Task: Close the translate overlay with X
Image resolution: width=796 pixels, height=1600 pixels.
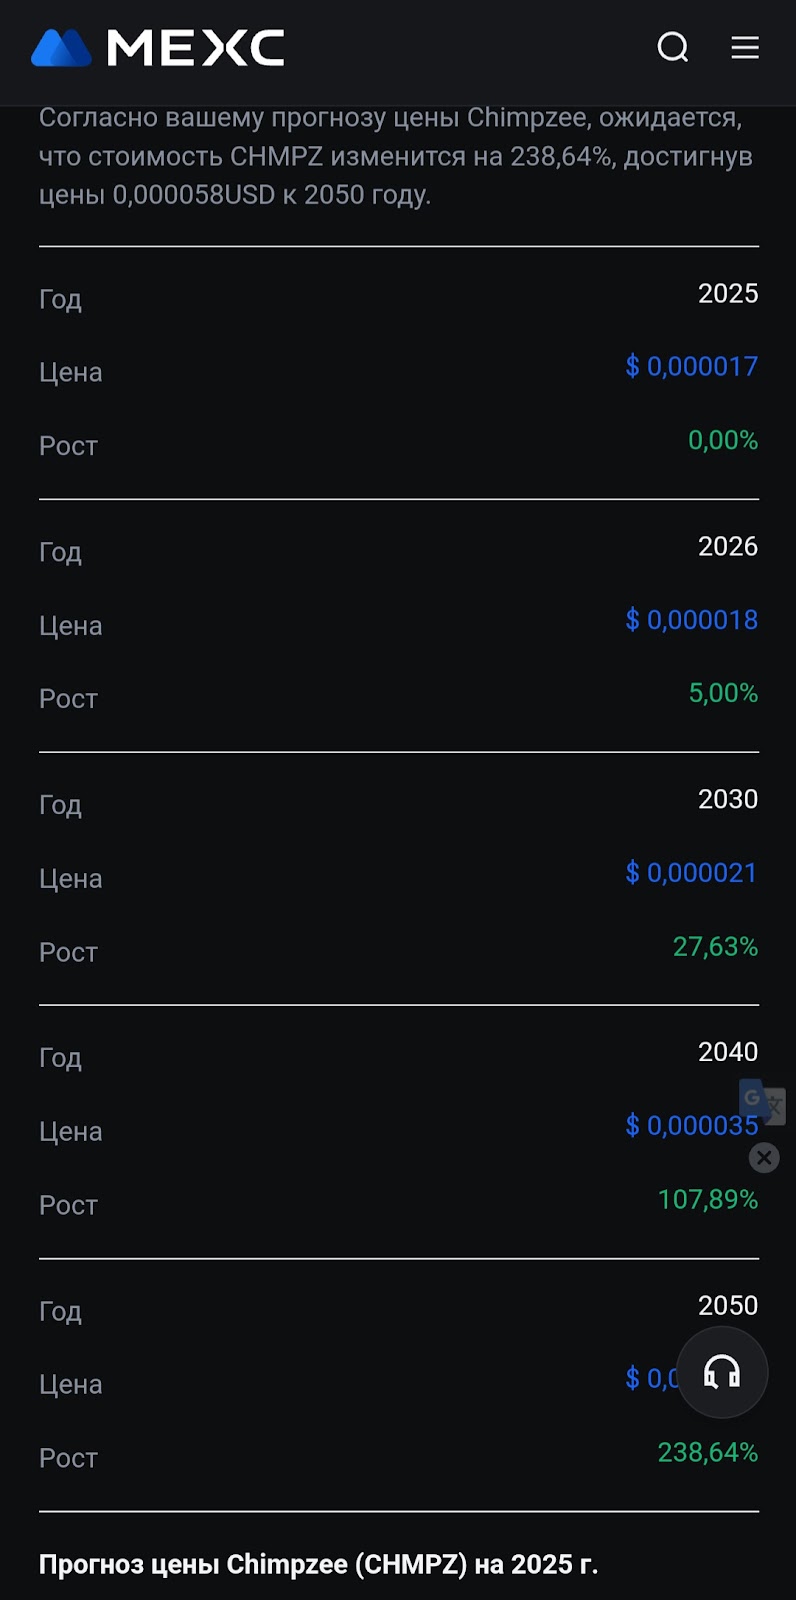Action: [764, 1158]
